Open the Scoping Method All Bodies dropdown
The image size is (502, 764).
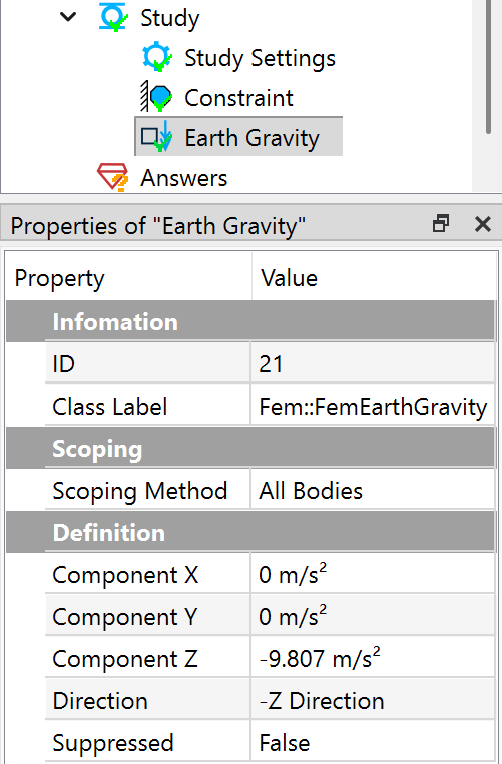pos(372,490)
